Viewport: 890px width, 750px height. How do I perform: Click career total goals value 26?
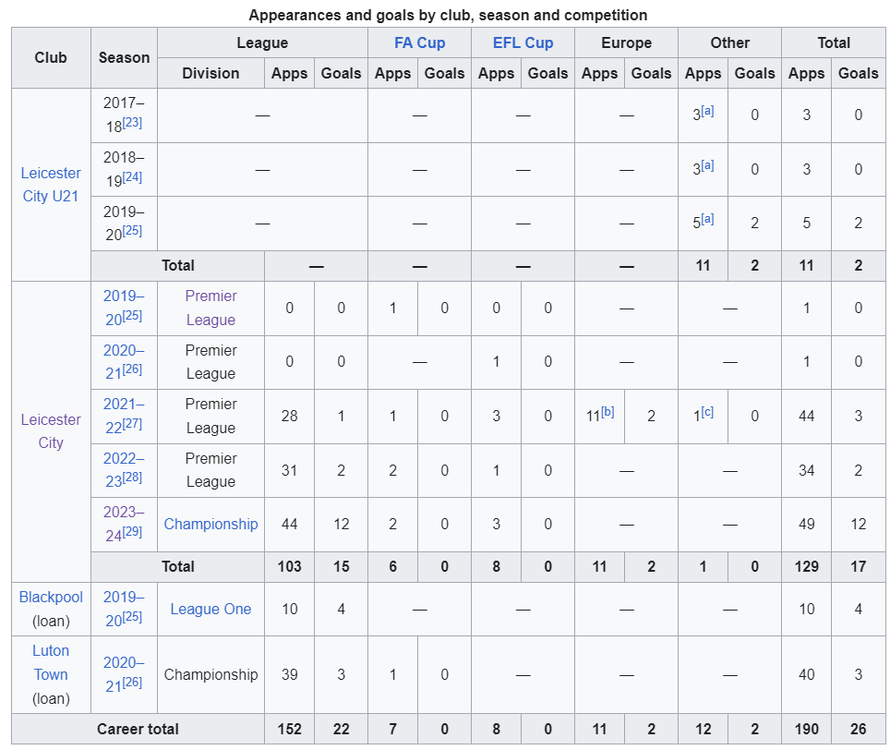coord(858,729)
